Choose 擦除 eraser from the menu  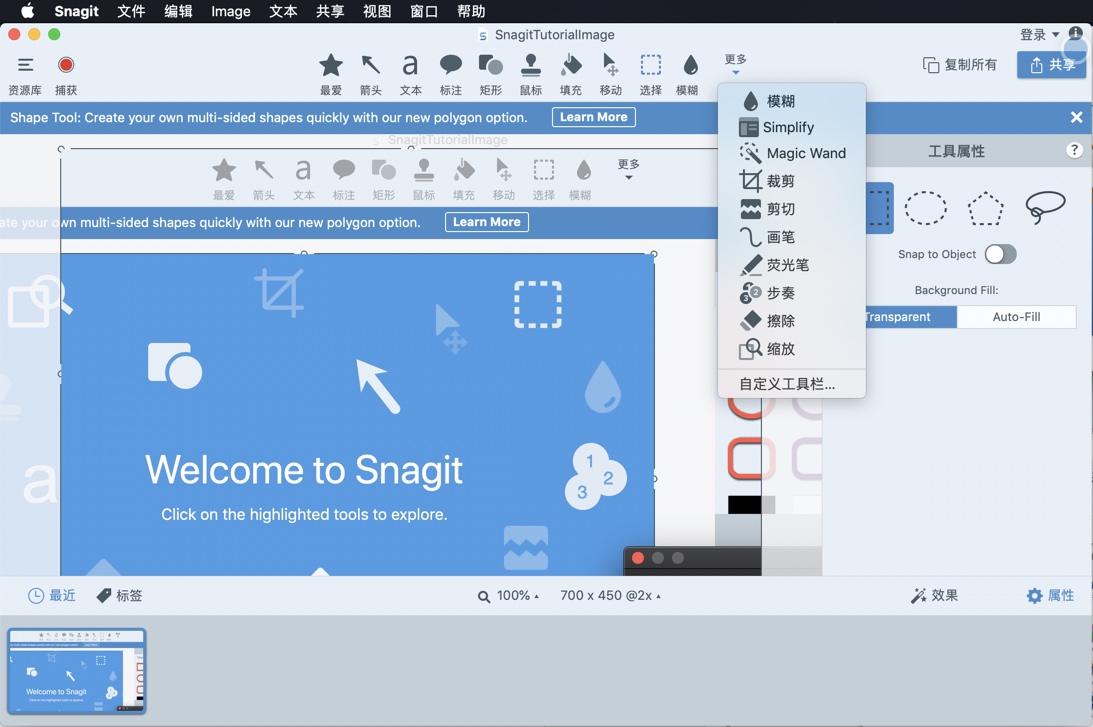coord(792,321)
